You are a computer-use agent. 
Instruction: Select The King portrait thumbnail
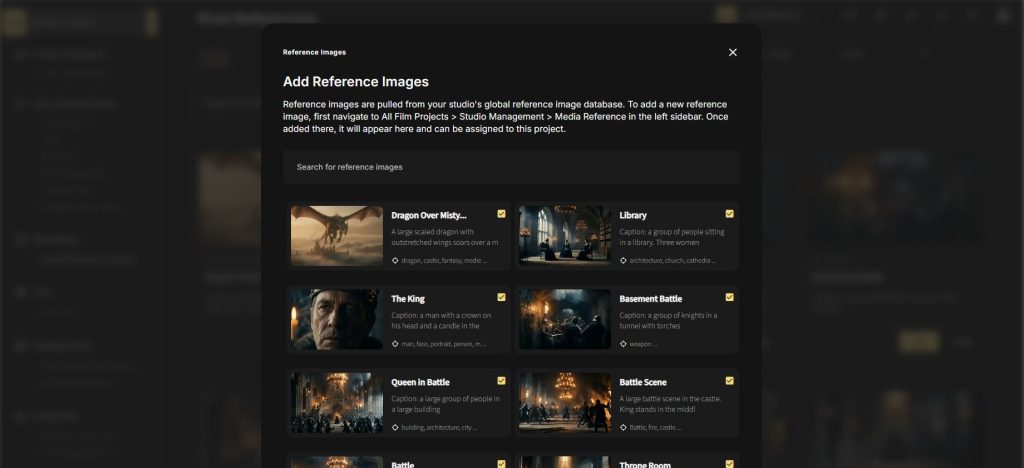(337, 319)
